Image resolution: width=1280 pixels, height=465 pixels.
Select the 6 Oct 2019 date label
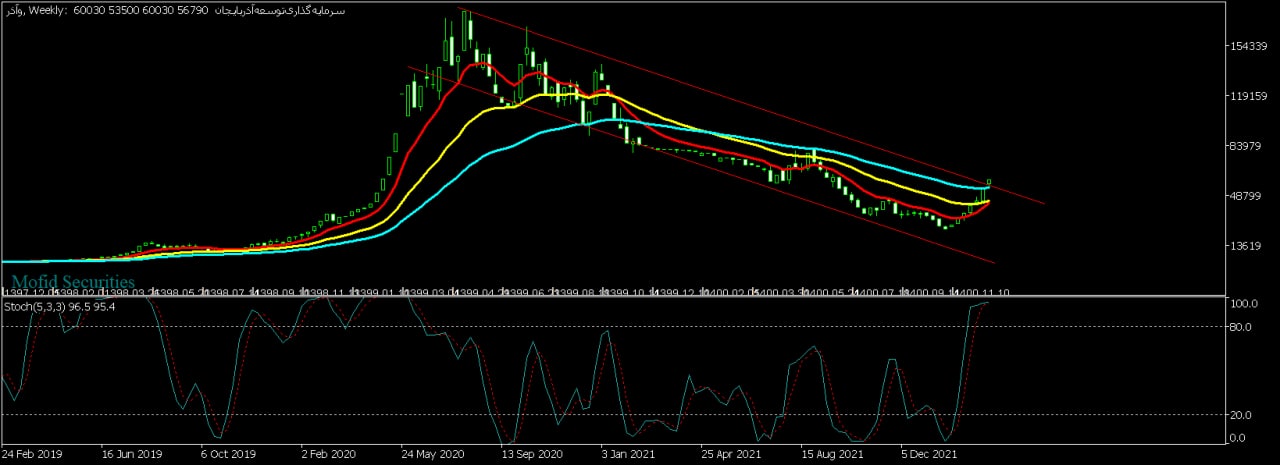[x=231, y=453]
